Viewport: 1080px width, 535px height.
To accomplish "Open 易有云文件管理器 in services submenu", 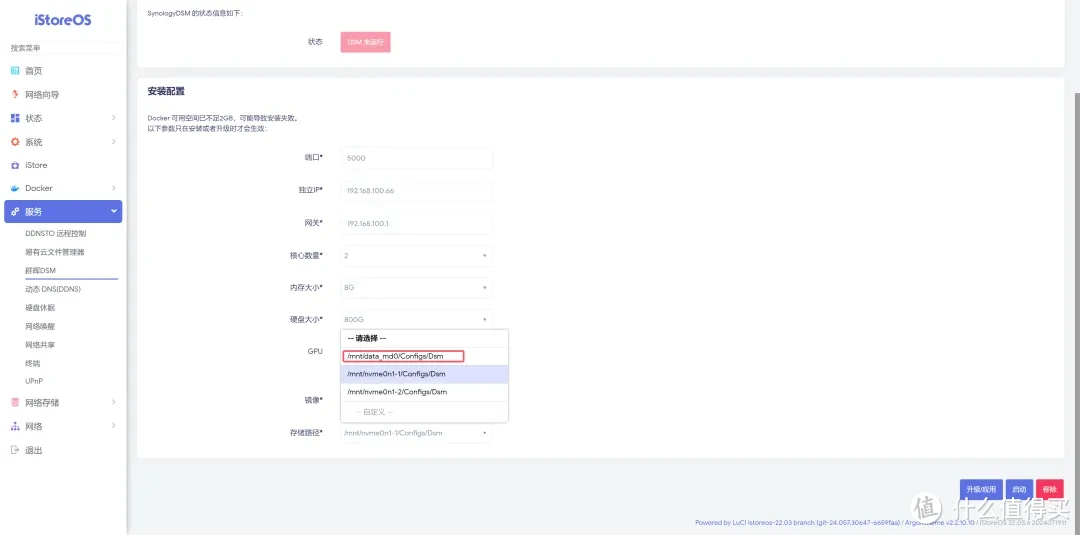I will click(55, 252).
